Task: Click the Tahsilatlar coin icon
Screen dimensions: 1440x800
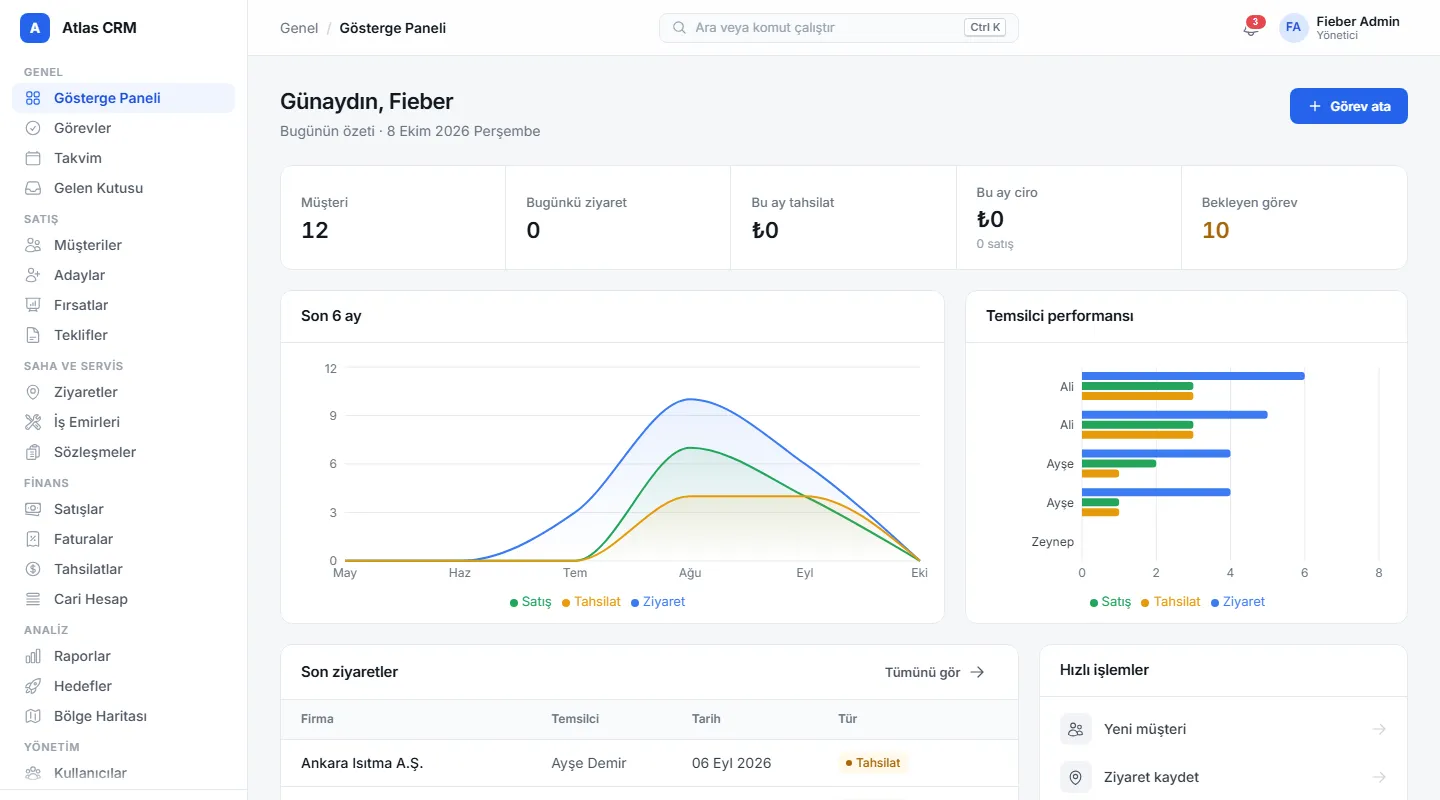Action: click(33, 569)
